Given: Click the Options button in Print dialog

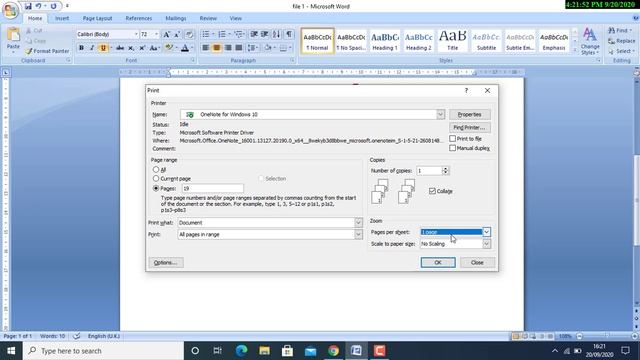Looking at the screenshot, I should coord(166,262).
